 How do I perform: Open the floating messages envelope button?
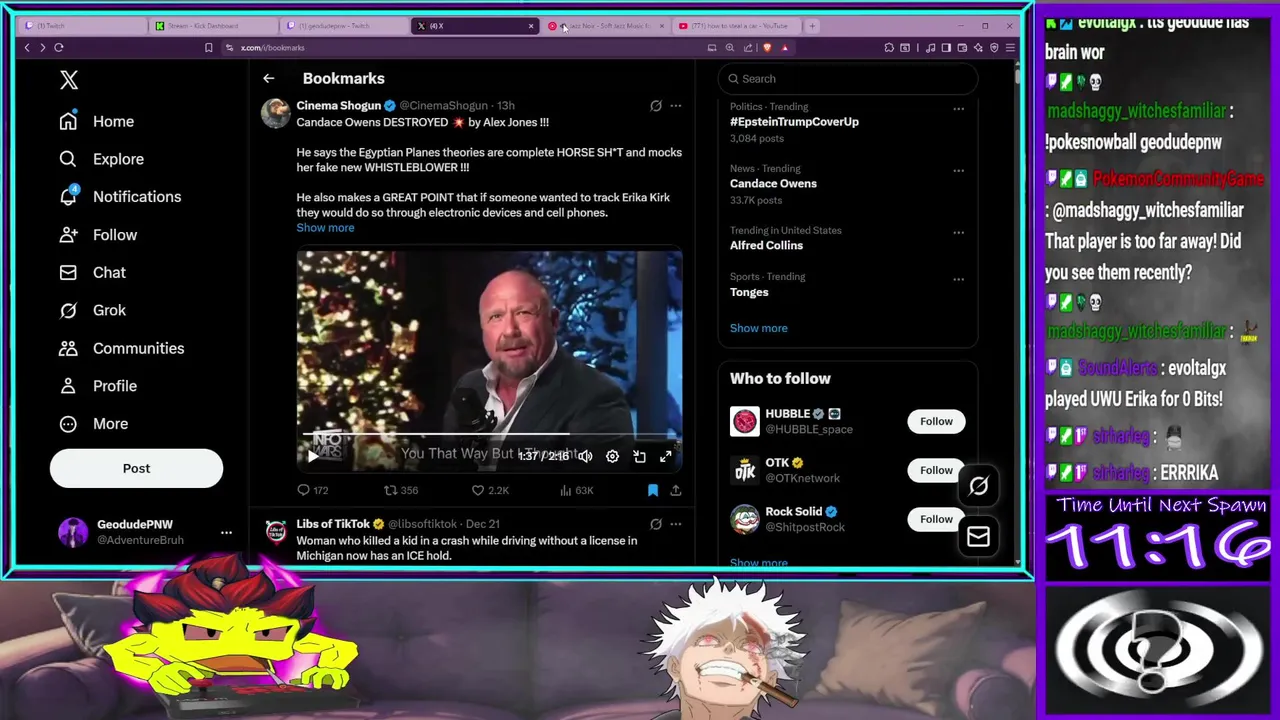pyautogui.click(x=978, y=537)
